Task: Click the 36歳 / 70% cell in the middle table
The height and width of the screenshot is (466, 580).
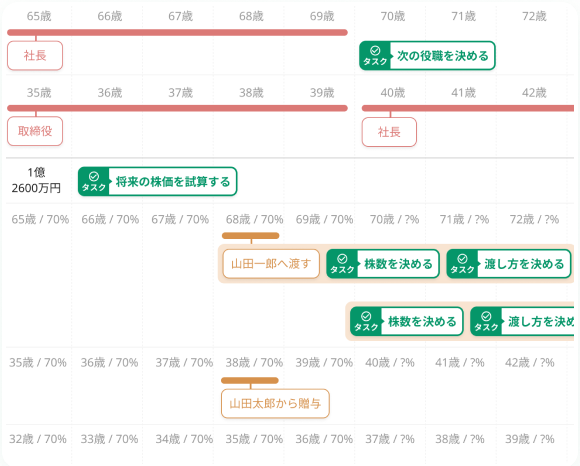Action: click(109, 362)
